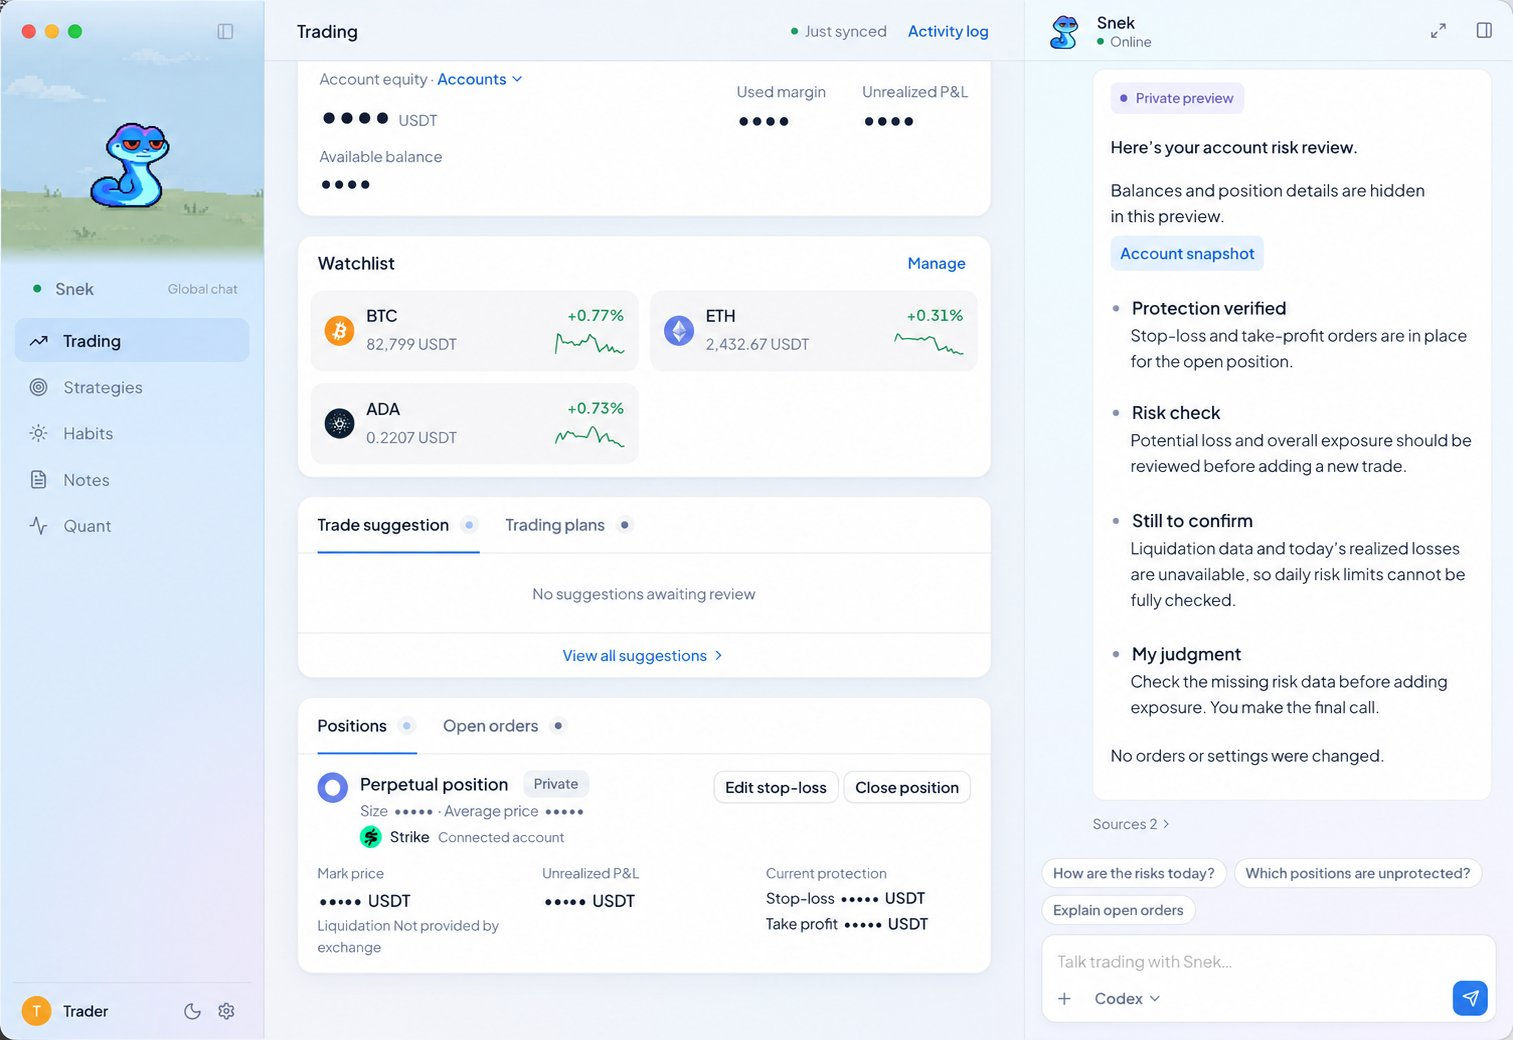
Task: Click Available balance label
Action: tap(380, 157)
